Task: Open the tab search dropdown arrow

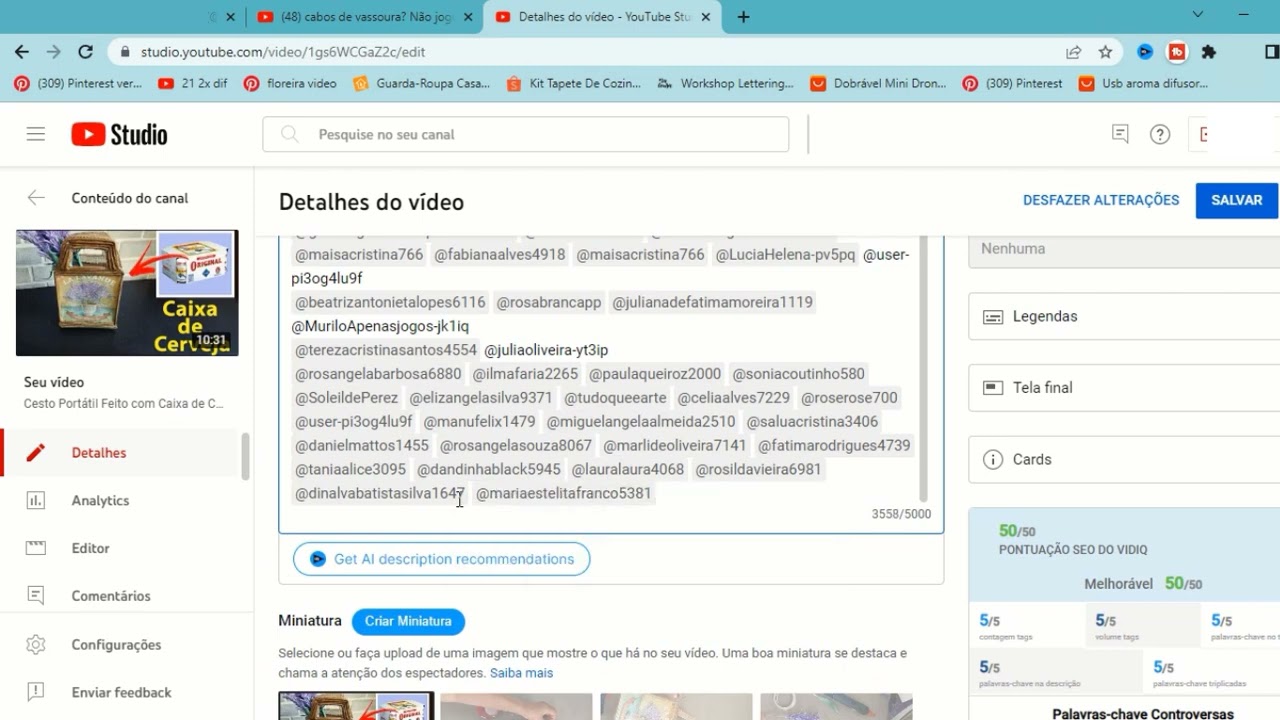Action: tap(1198, 15)
